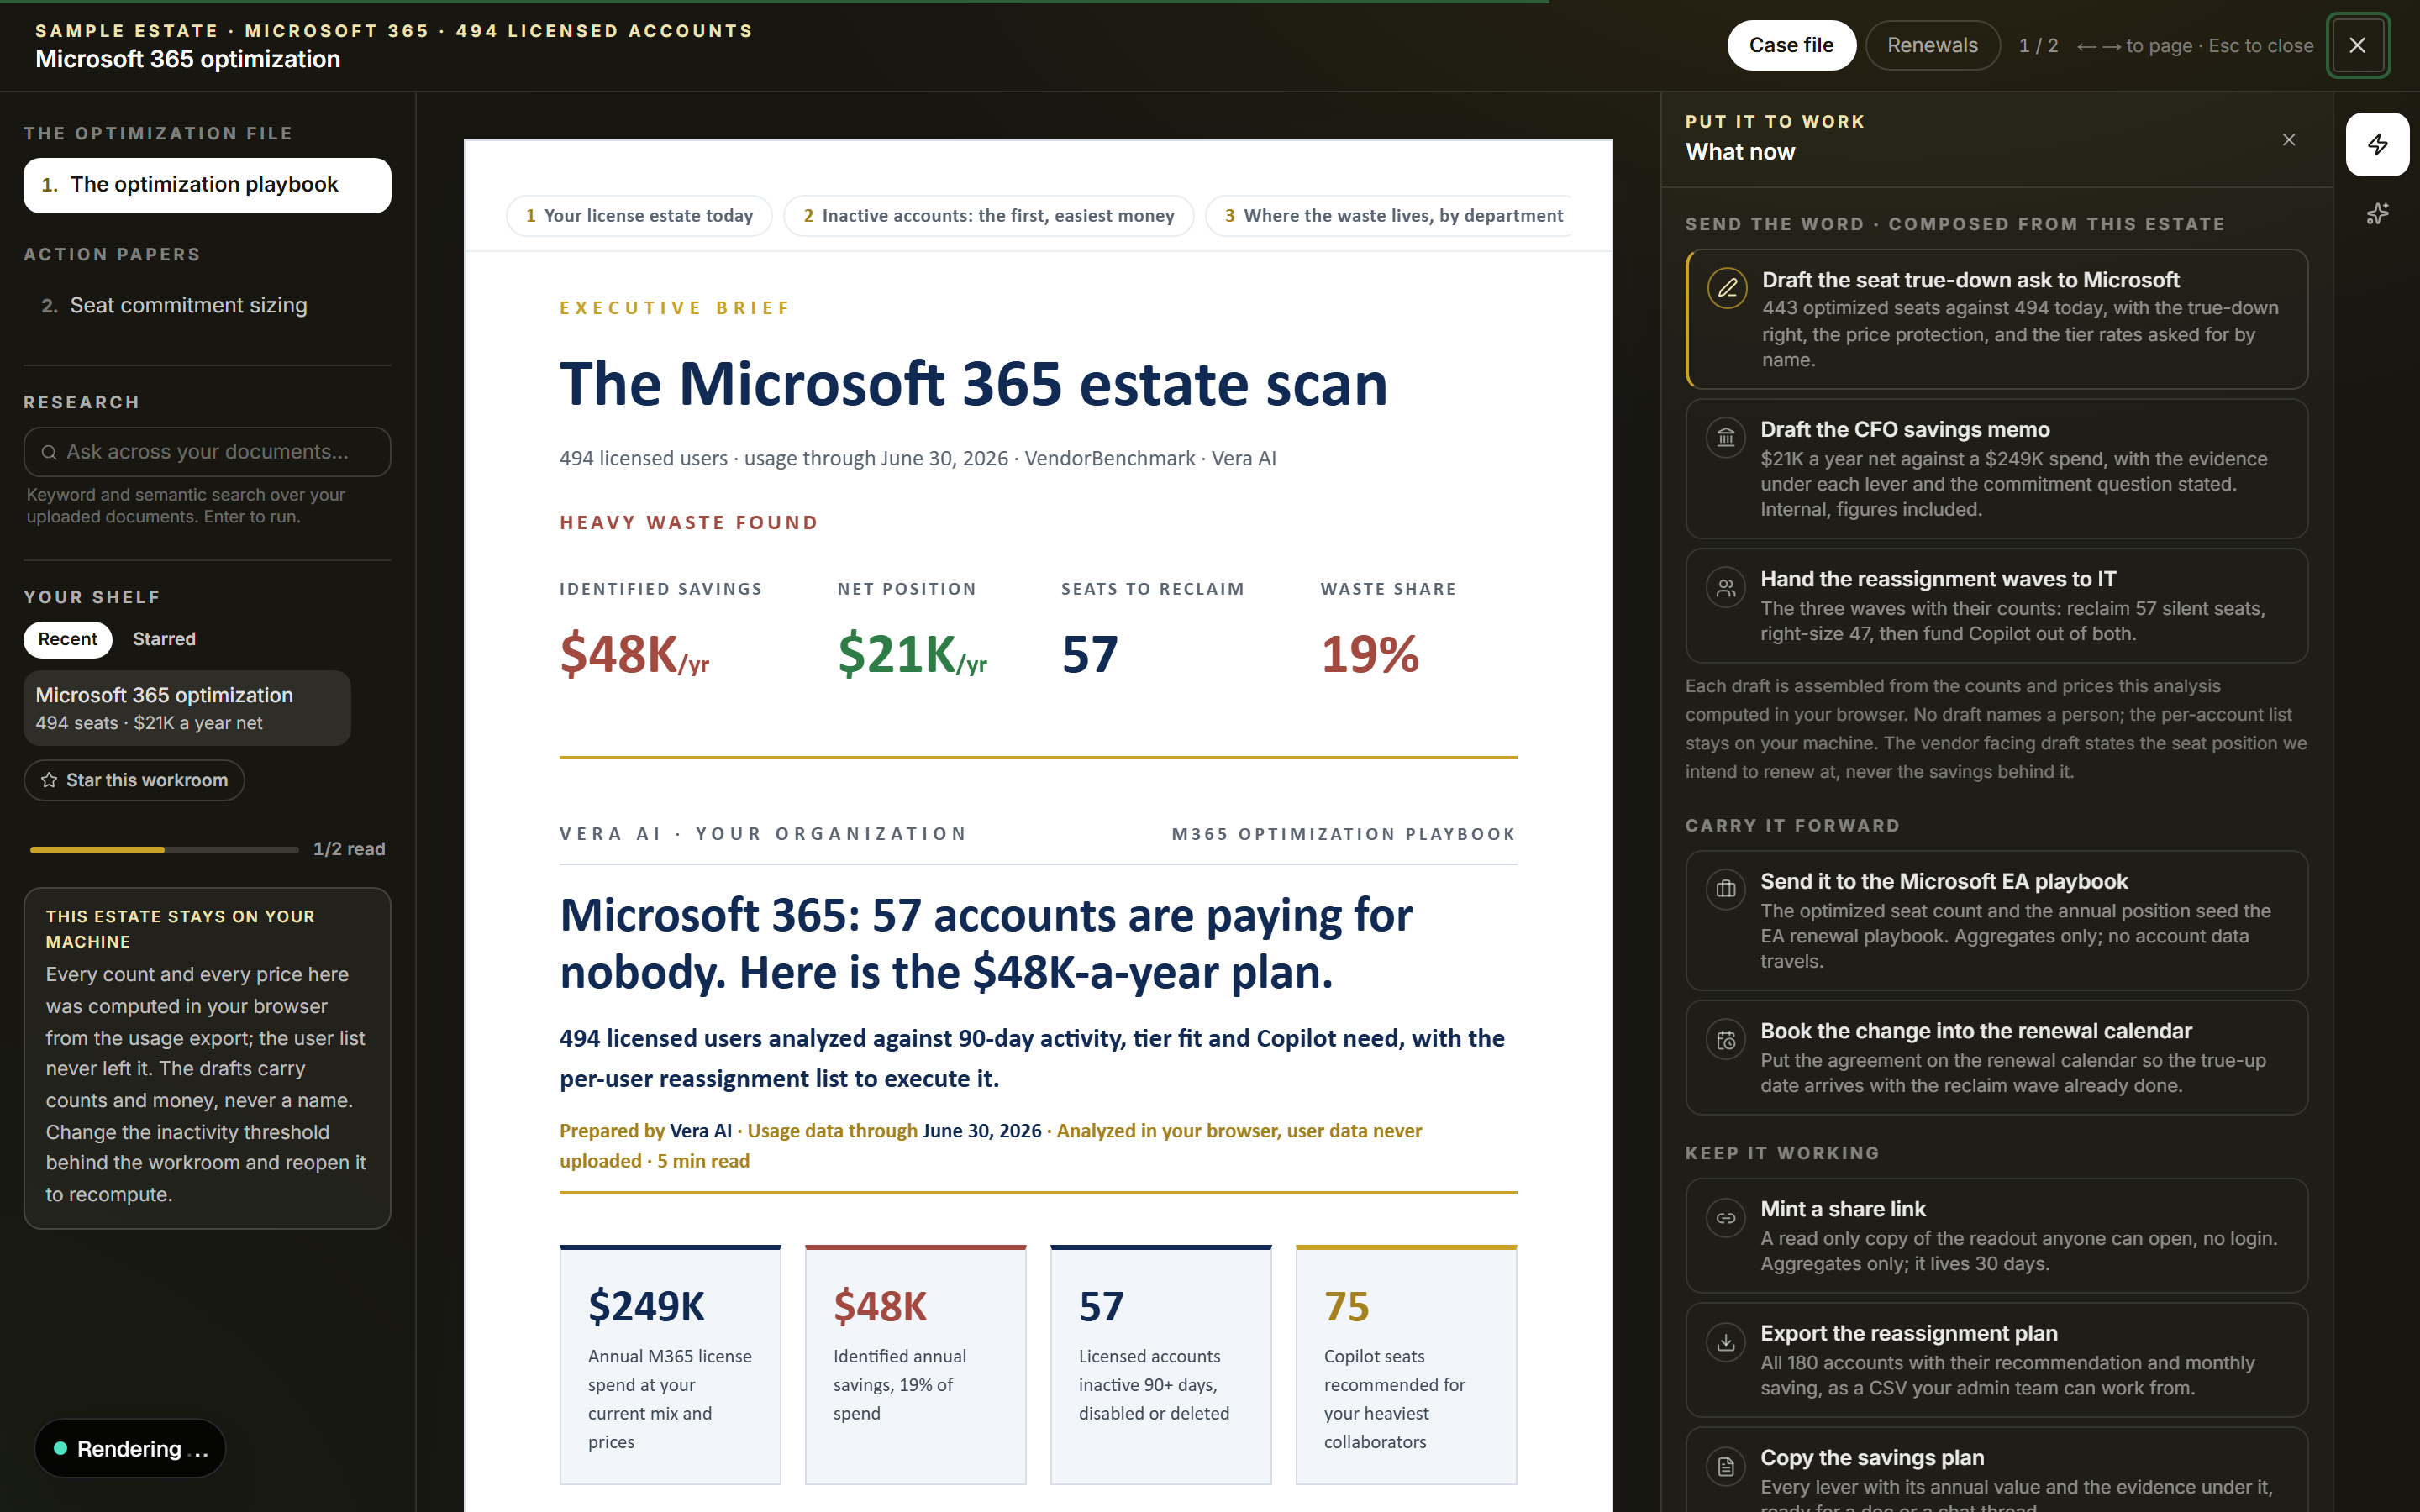Click the Mint a share link card

click(1997, 1236)
